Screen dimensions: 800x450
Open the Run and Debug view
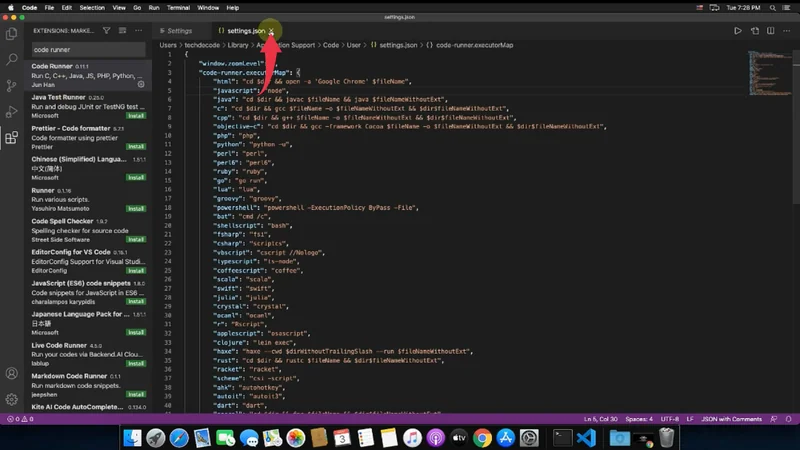12,112
